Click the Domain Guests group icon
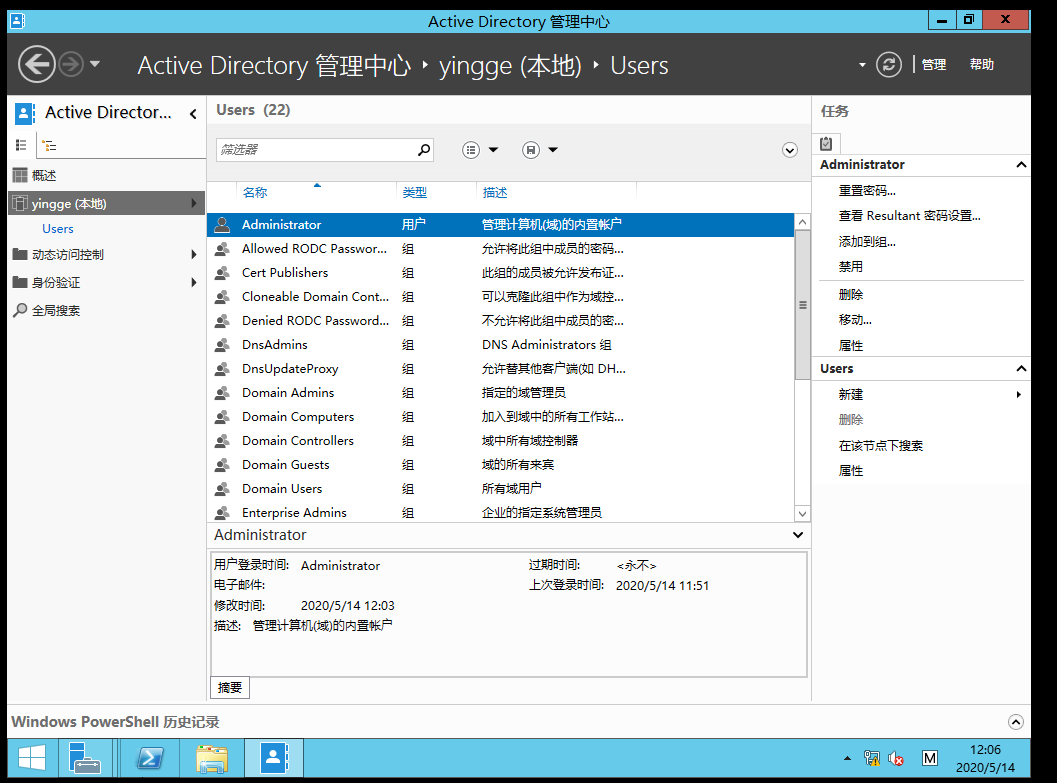 [222, 465]
